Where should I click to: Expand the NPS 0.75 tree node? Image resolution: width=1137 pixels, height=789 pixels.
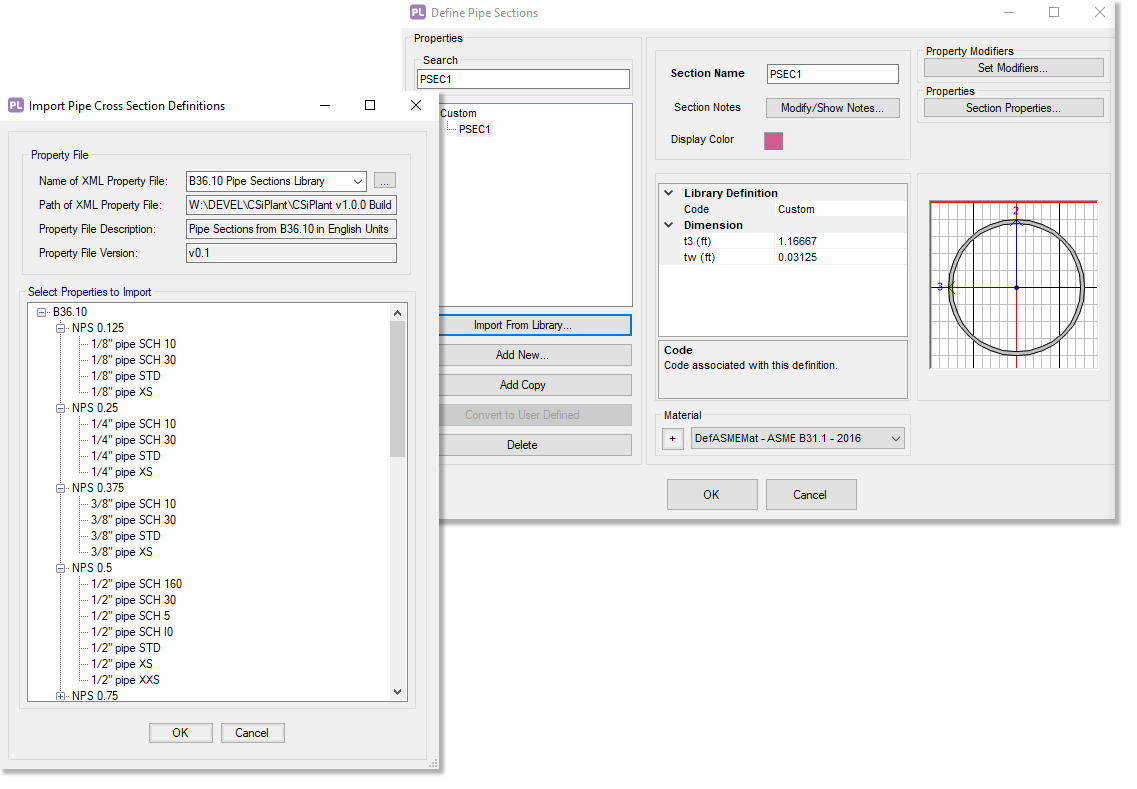(61, 696)
